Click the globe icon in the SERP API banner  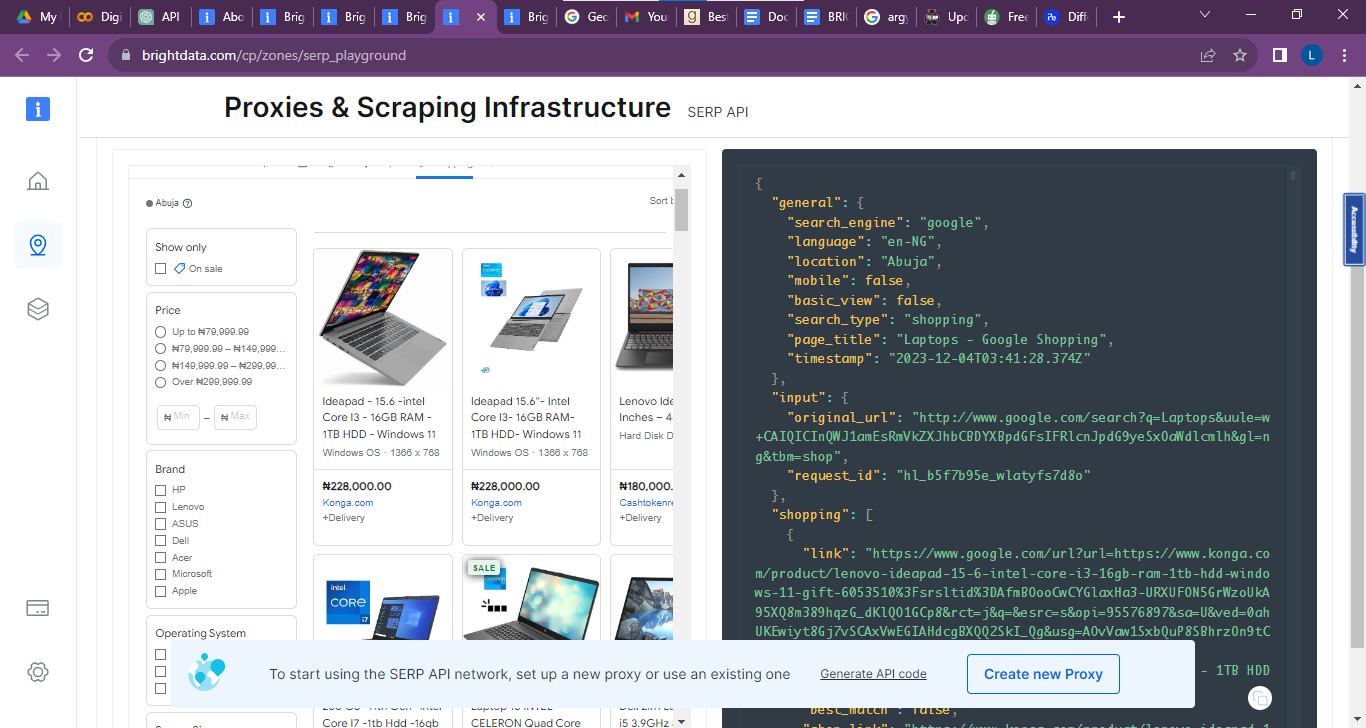point(207,672)
